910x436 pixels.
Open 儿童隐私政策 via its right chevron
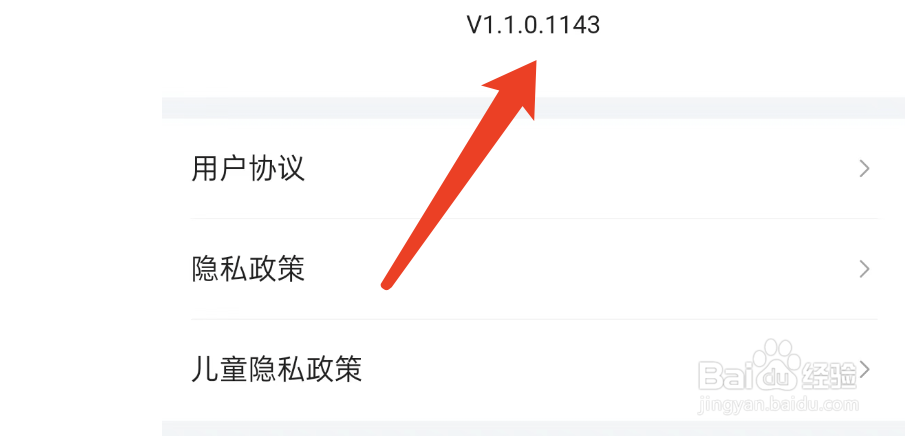864,369
